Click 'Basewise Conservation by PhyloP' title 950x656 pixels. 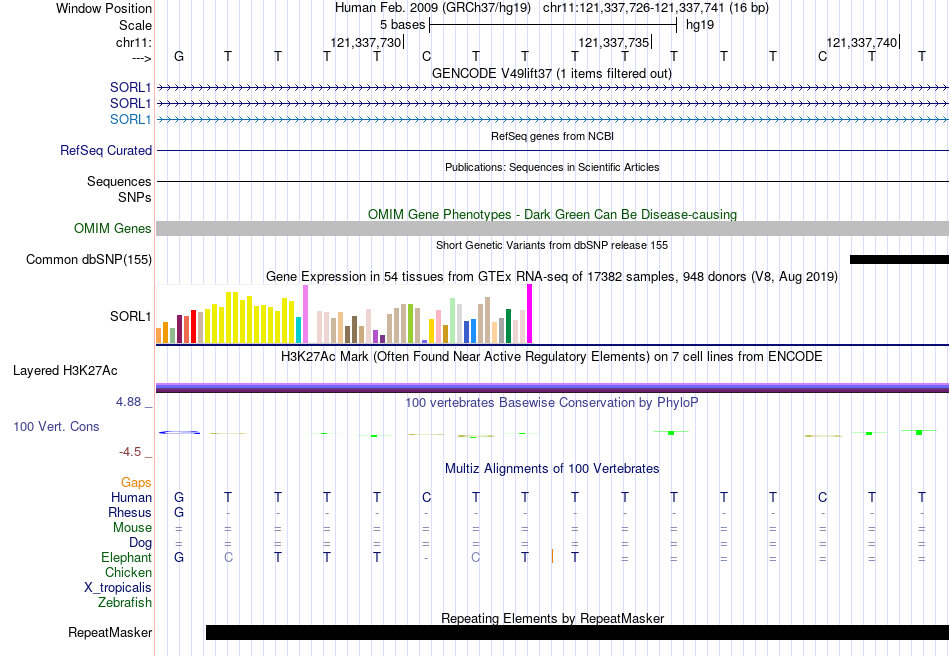552,403
